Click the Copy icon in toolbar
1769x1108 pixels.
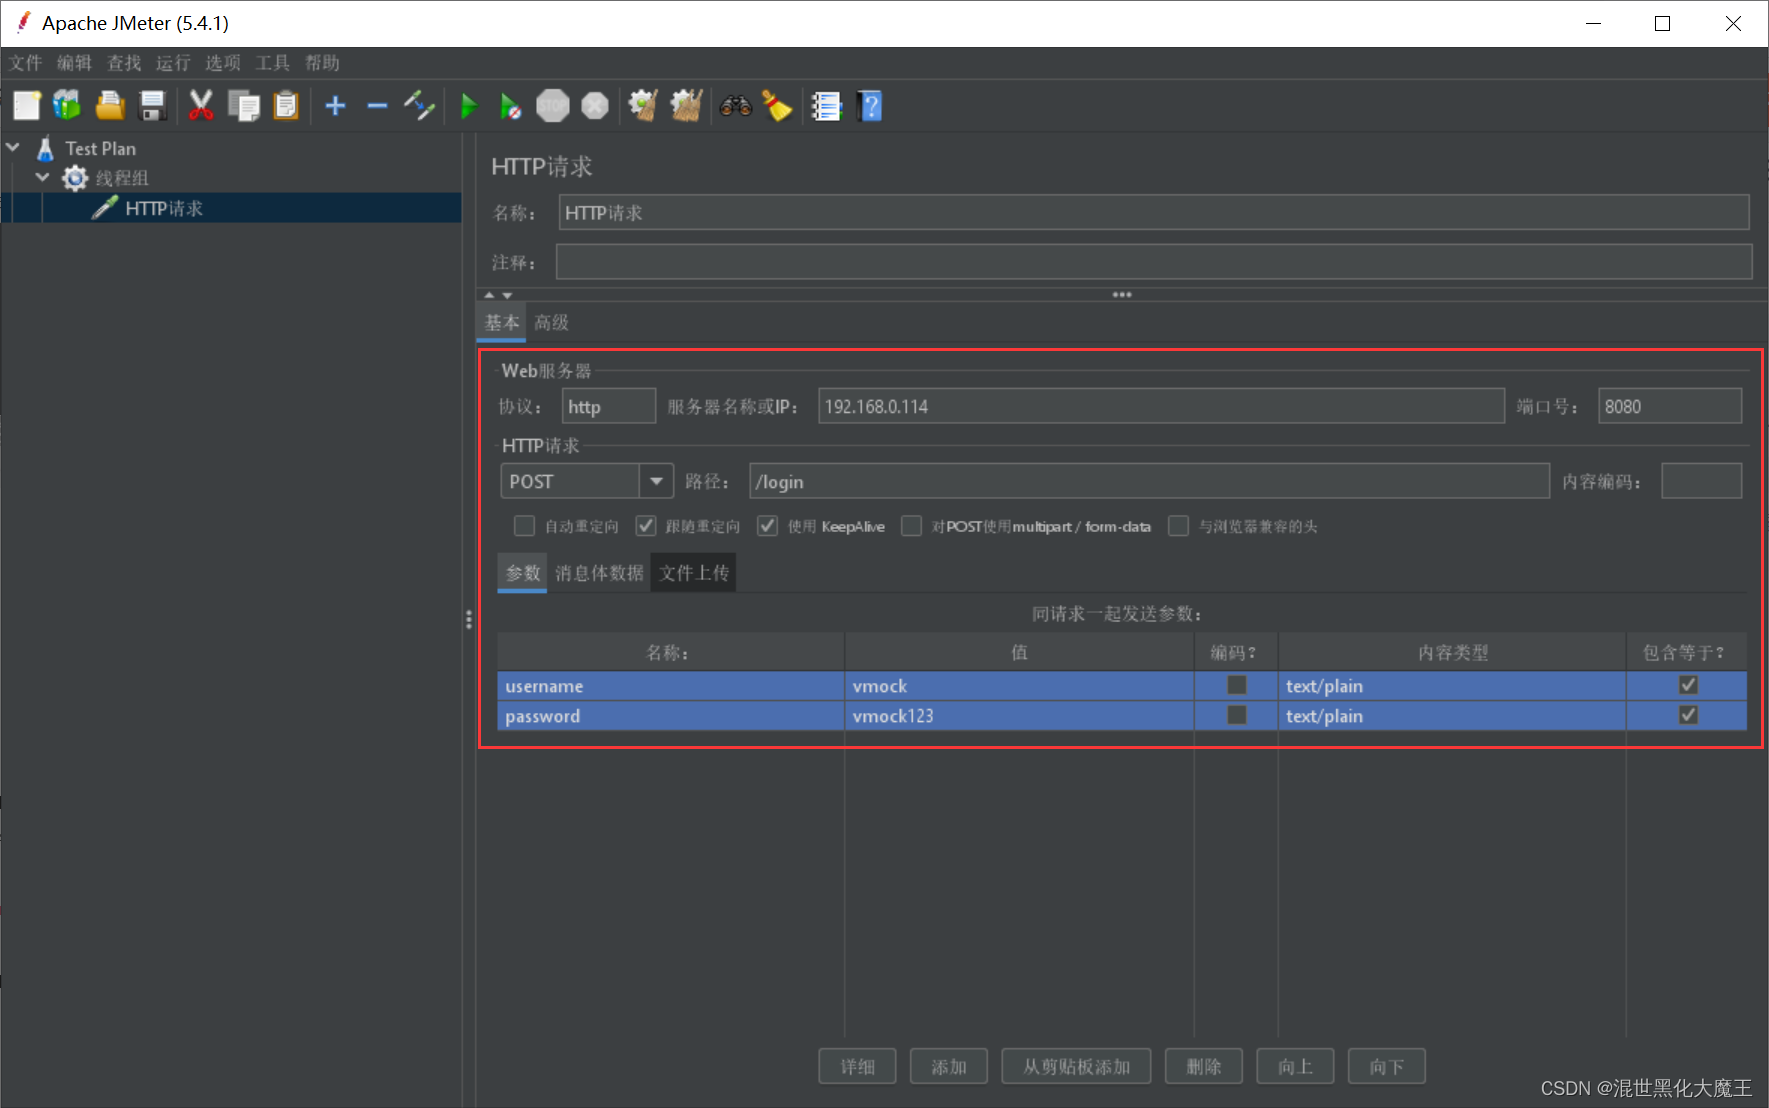pyautogui.click(x=244, y=105)
